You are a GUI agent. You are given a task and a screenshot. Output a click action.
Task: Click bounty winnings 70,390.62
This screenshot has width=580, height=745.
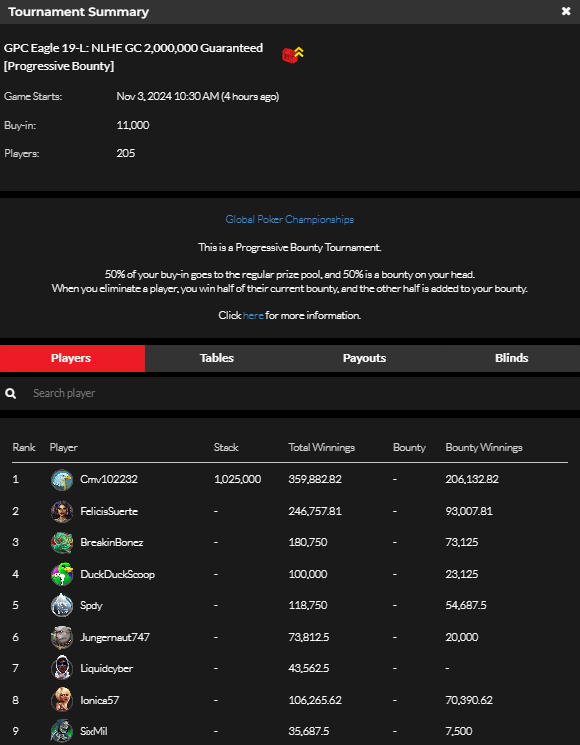[469, 700]
